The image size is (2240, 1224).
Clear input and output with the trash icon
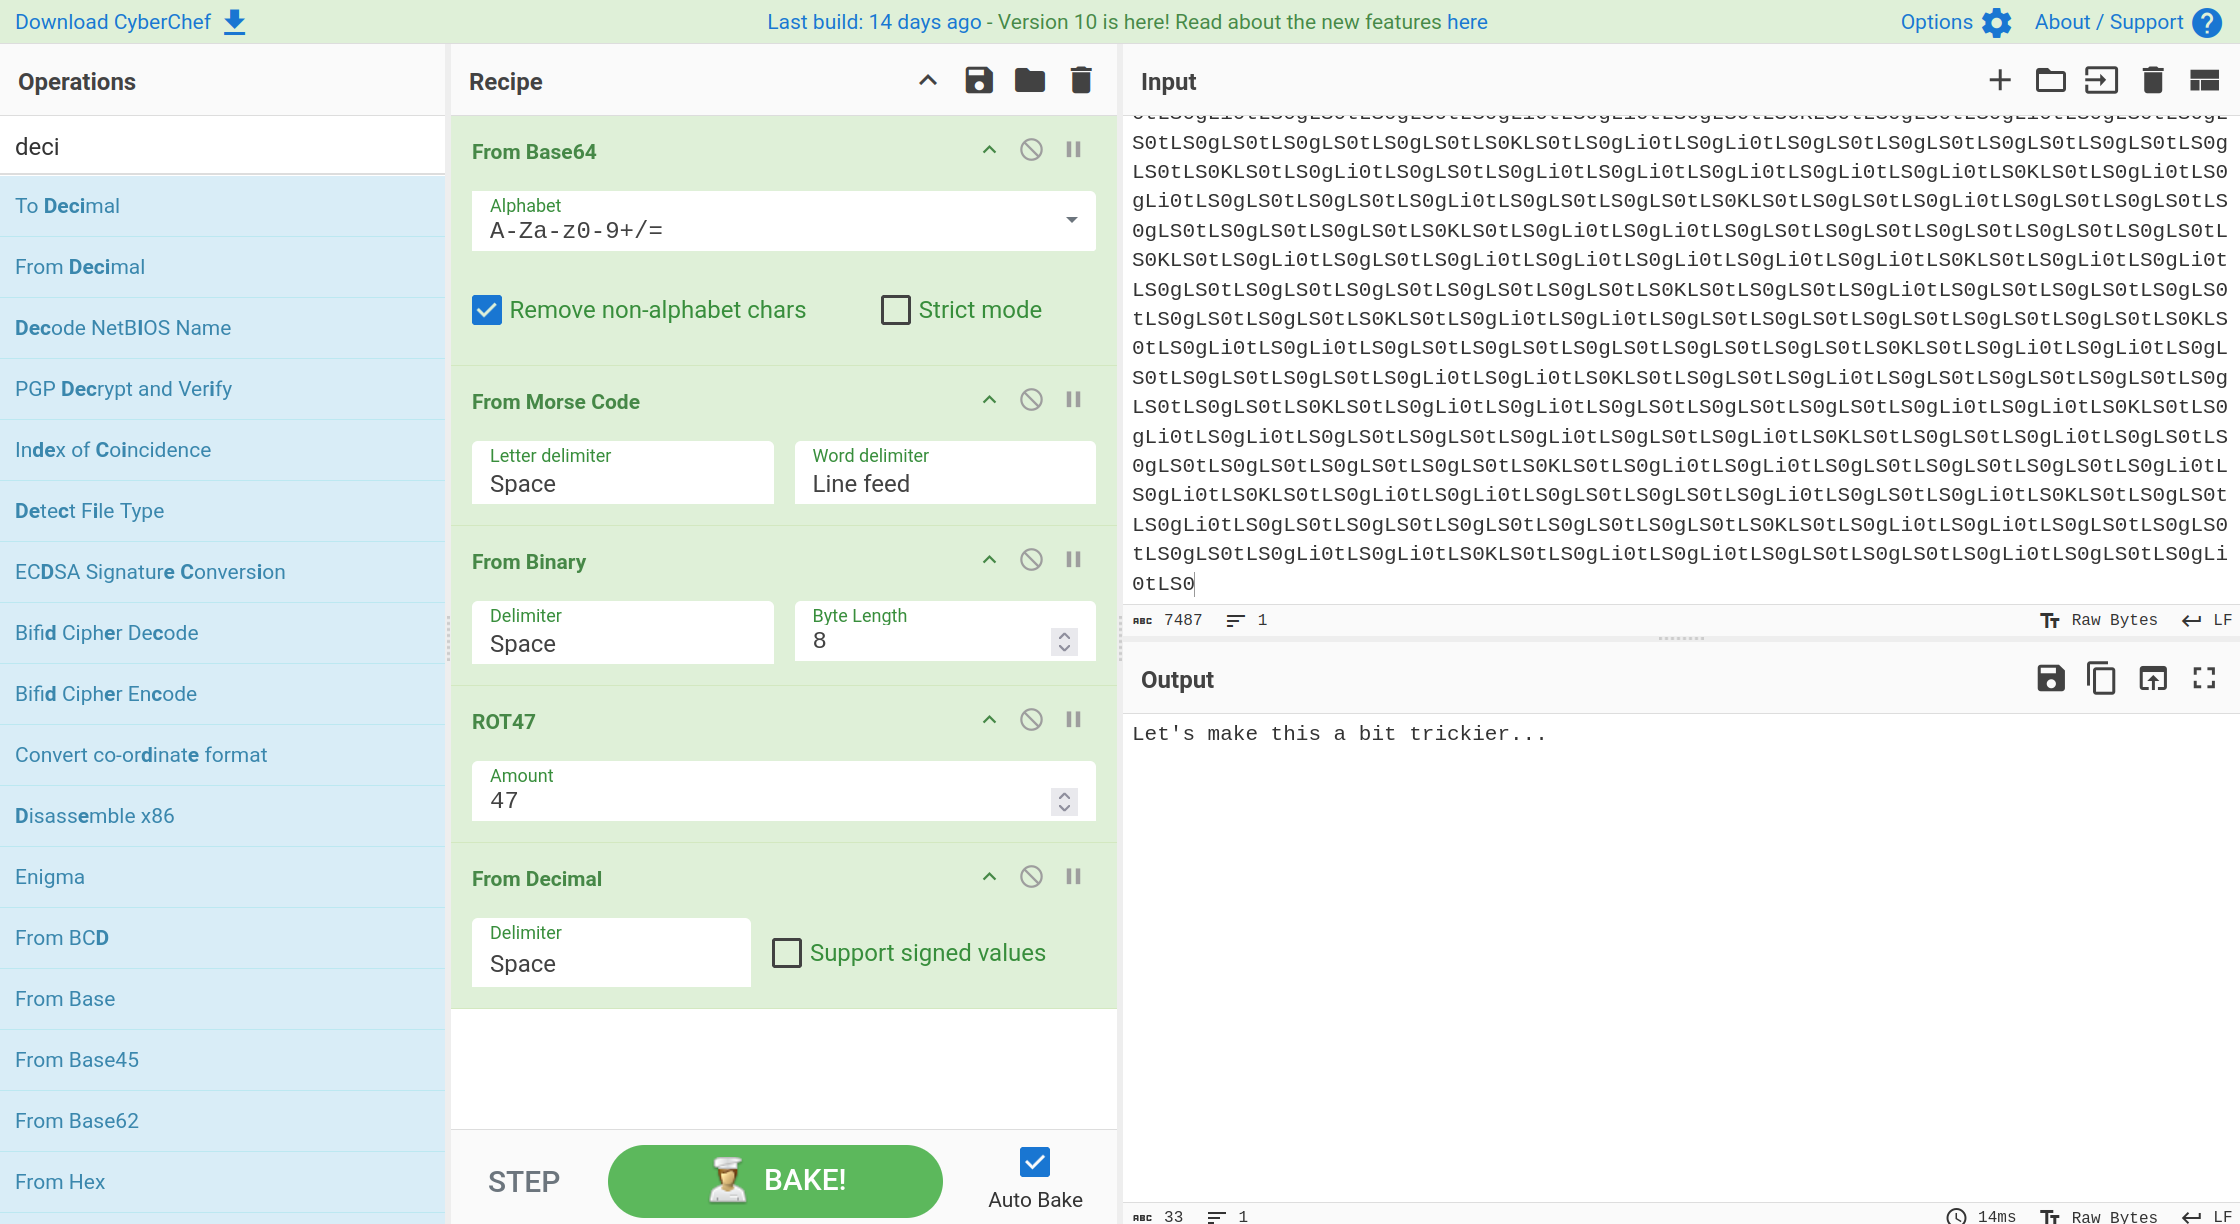point(2153,81)
